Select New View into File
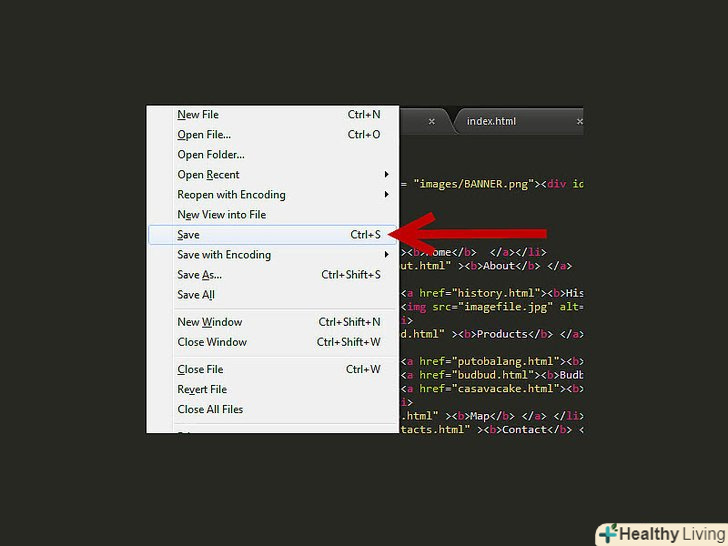Screen dimensions: 728x546 [273, 214]
